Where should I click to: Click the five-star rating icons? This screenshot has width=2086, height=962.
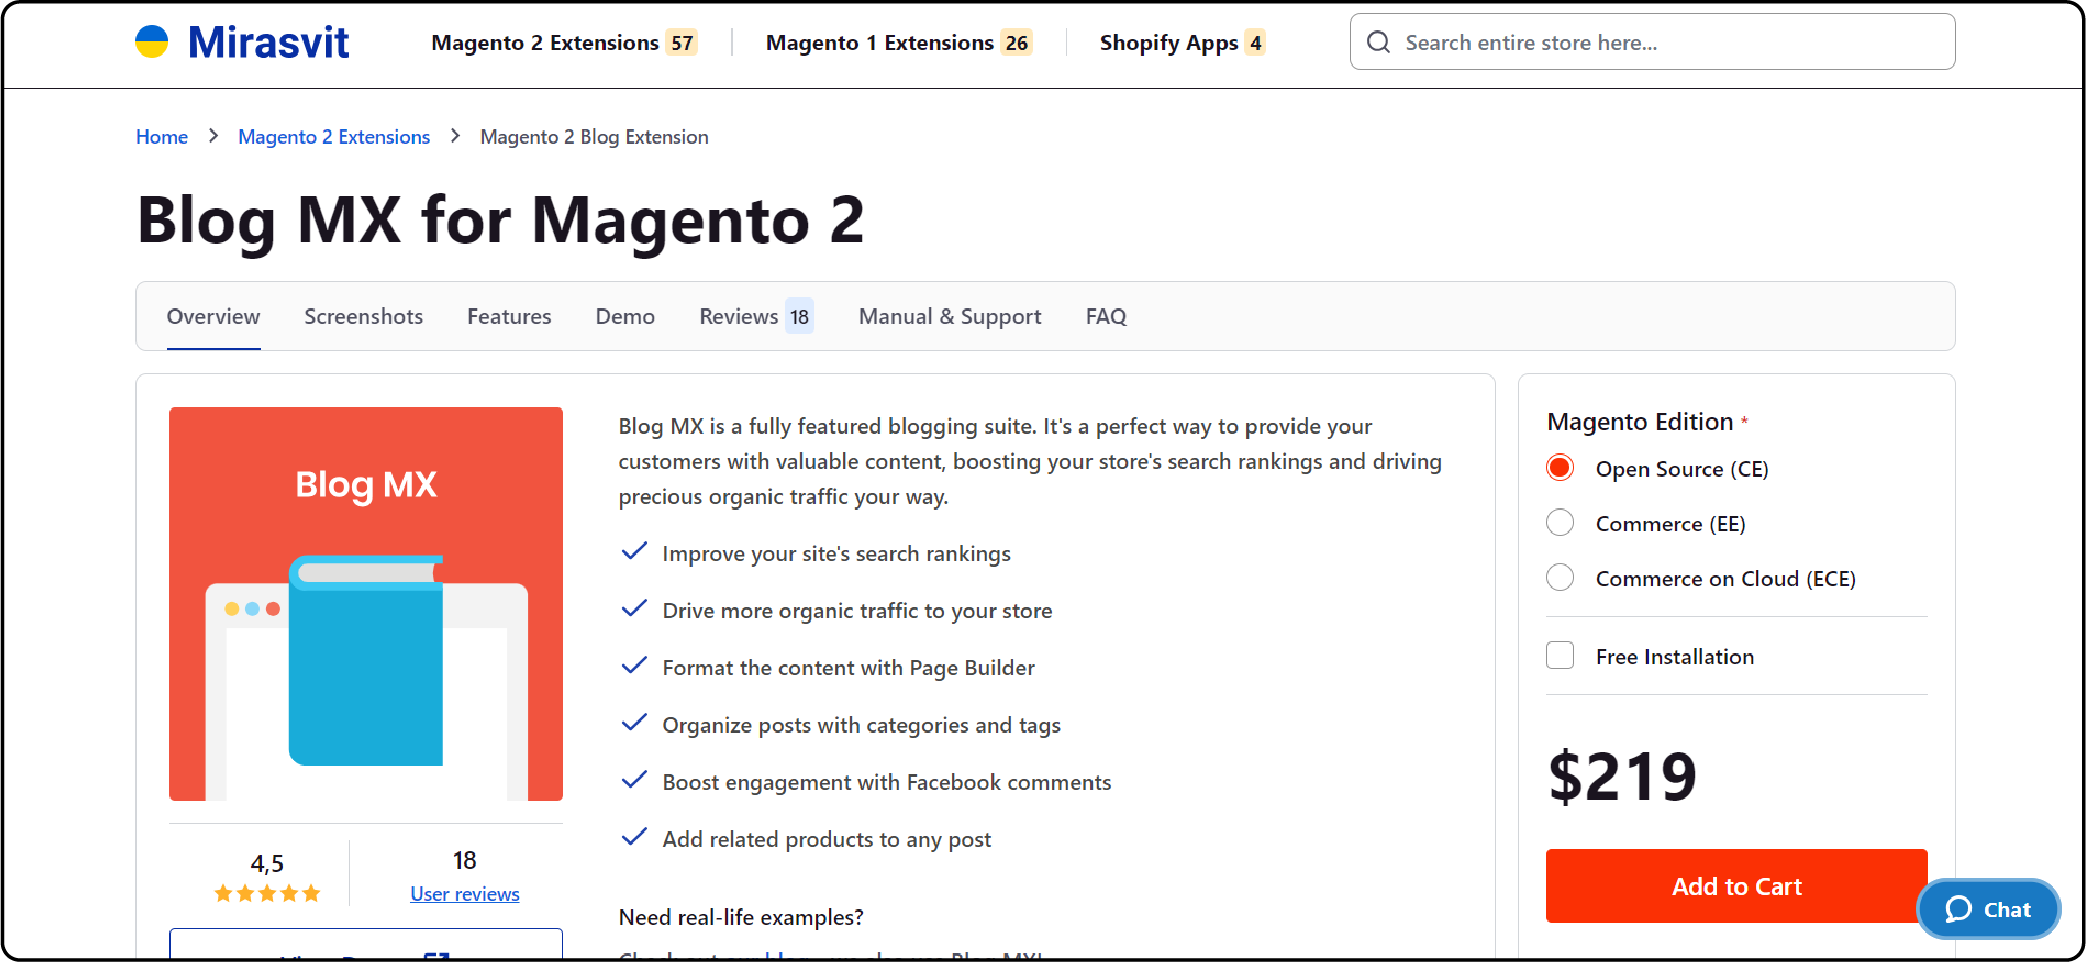(x=267, y=894)
